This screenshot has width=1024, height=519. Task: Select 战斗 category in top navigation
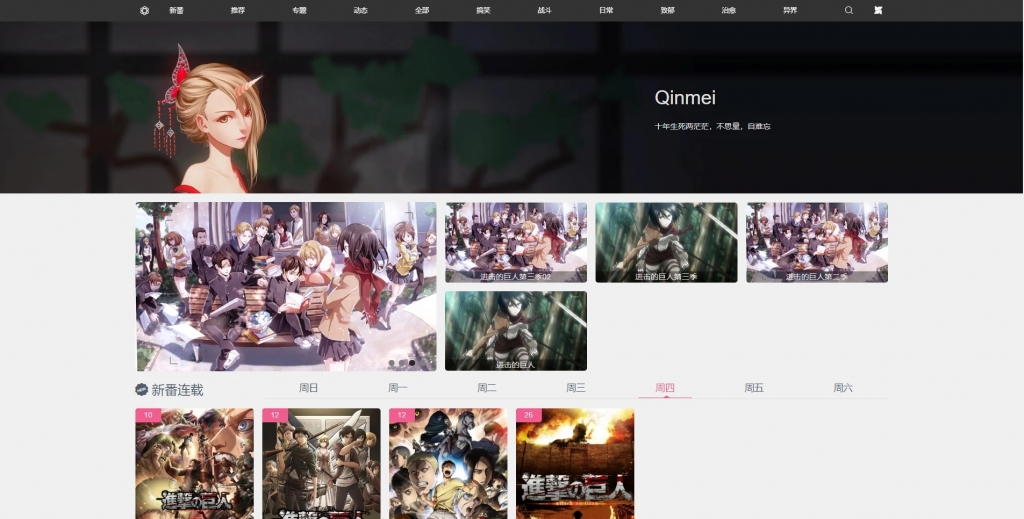pyautogui.click(x=545, y=10)
